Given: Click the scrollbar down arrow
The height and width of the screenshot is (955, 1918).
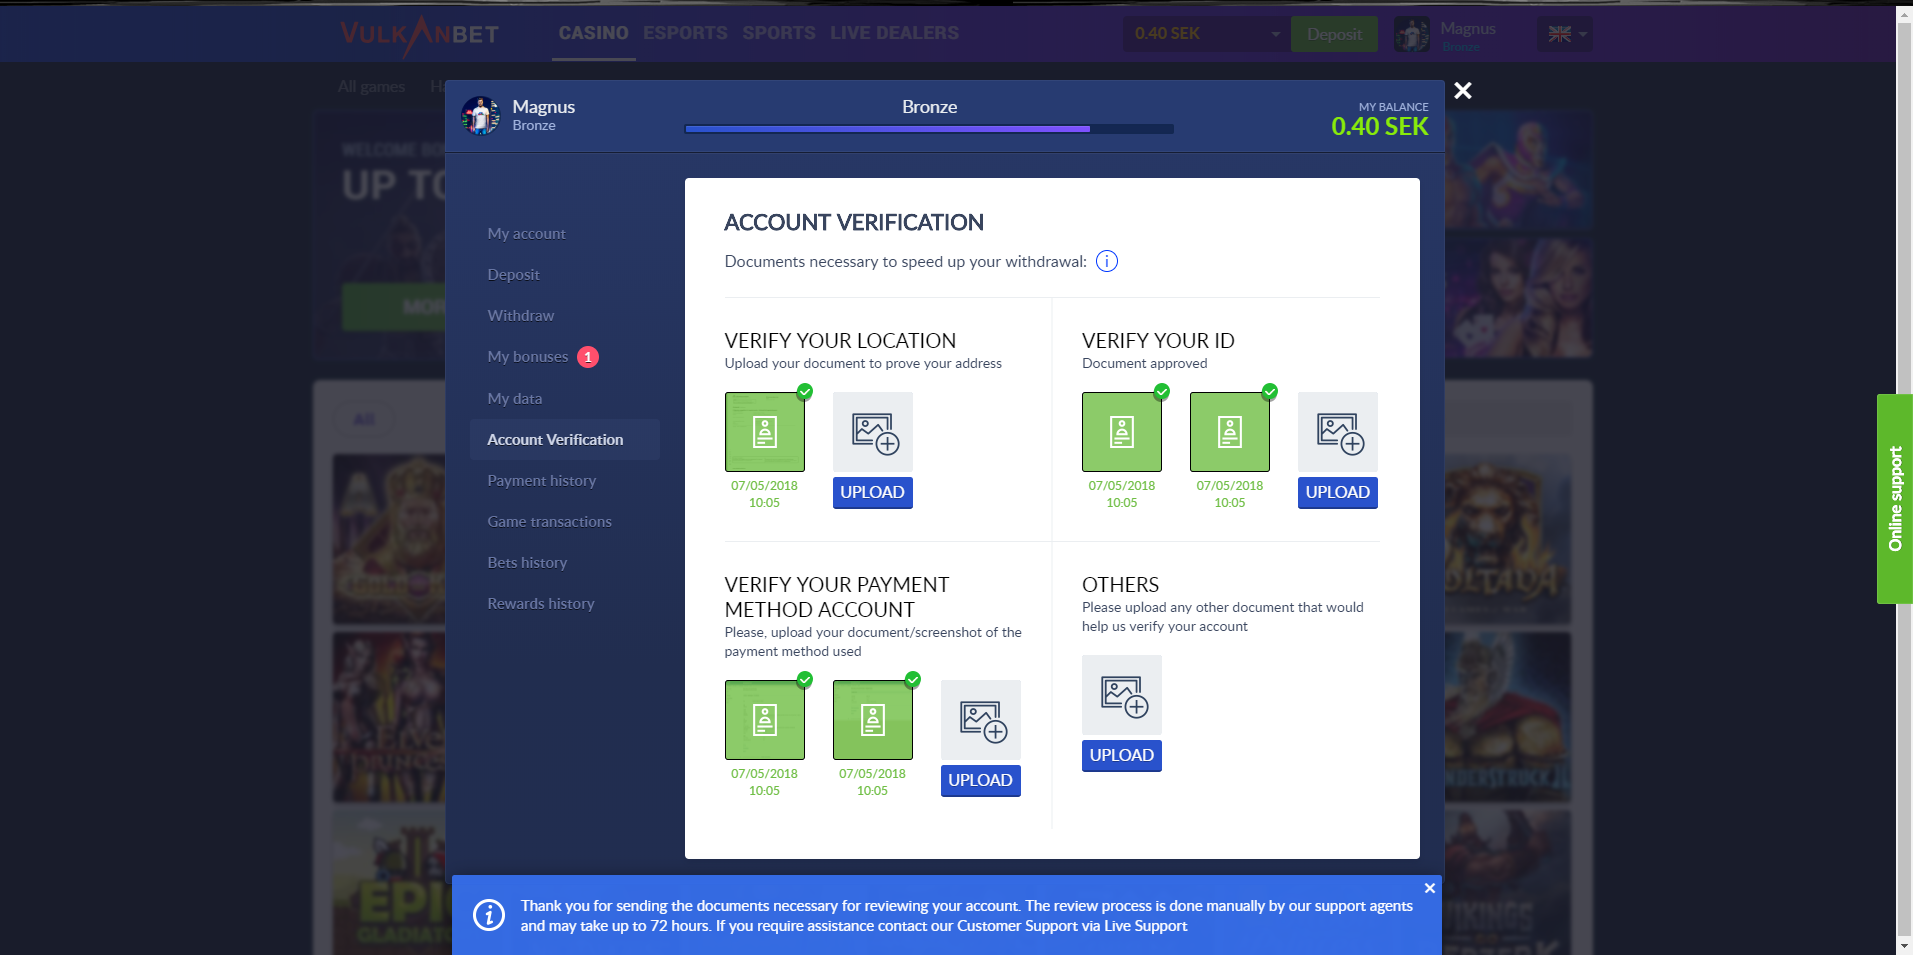Looking at the screenshot, I should pos(1905,946).
